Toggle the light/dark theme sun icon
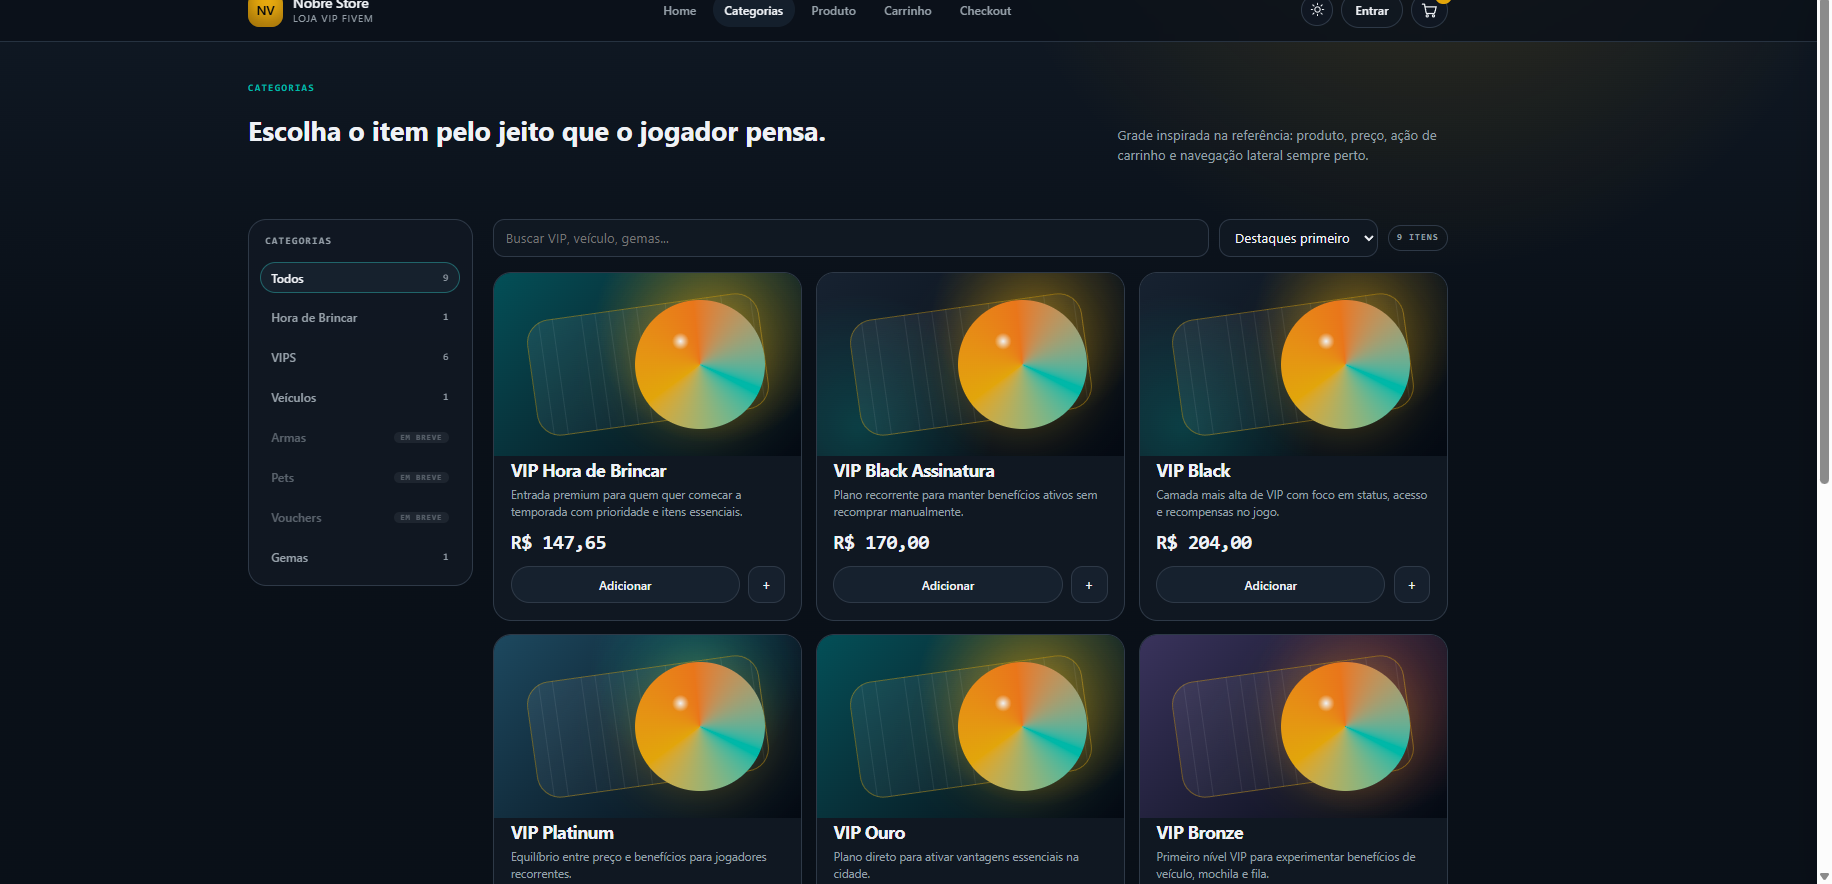Screen dimensions: 1832x884 pyautogui.click(x=1317, y=11)
